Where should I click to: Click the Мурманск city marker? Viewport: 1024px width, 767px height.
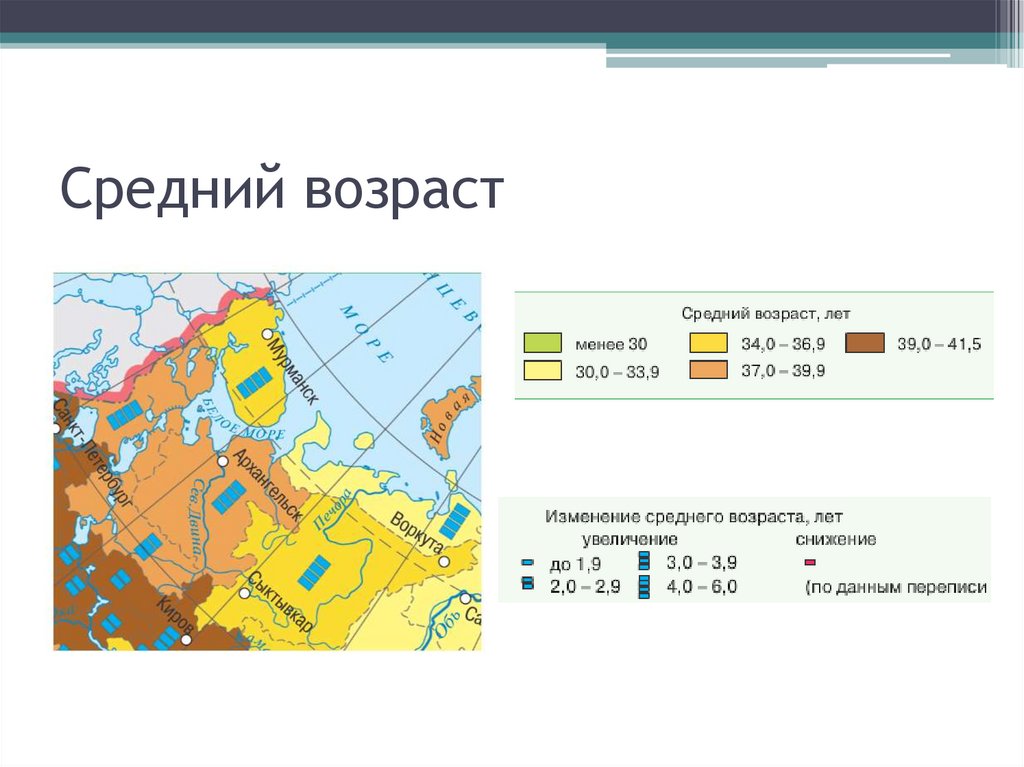point(268,333)
